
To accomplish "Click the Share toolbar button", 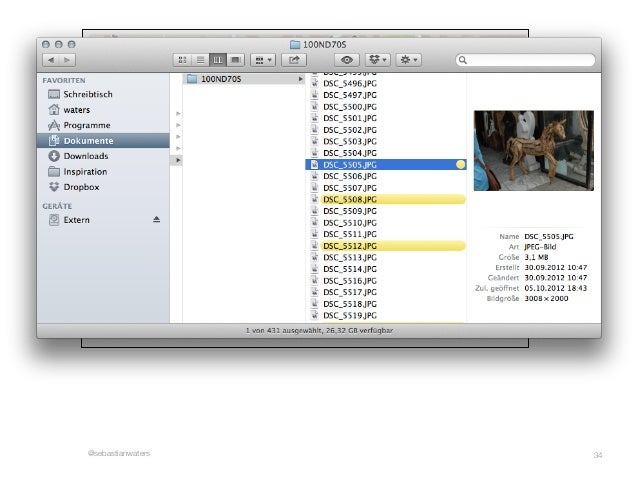I will point(294,60).
